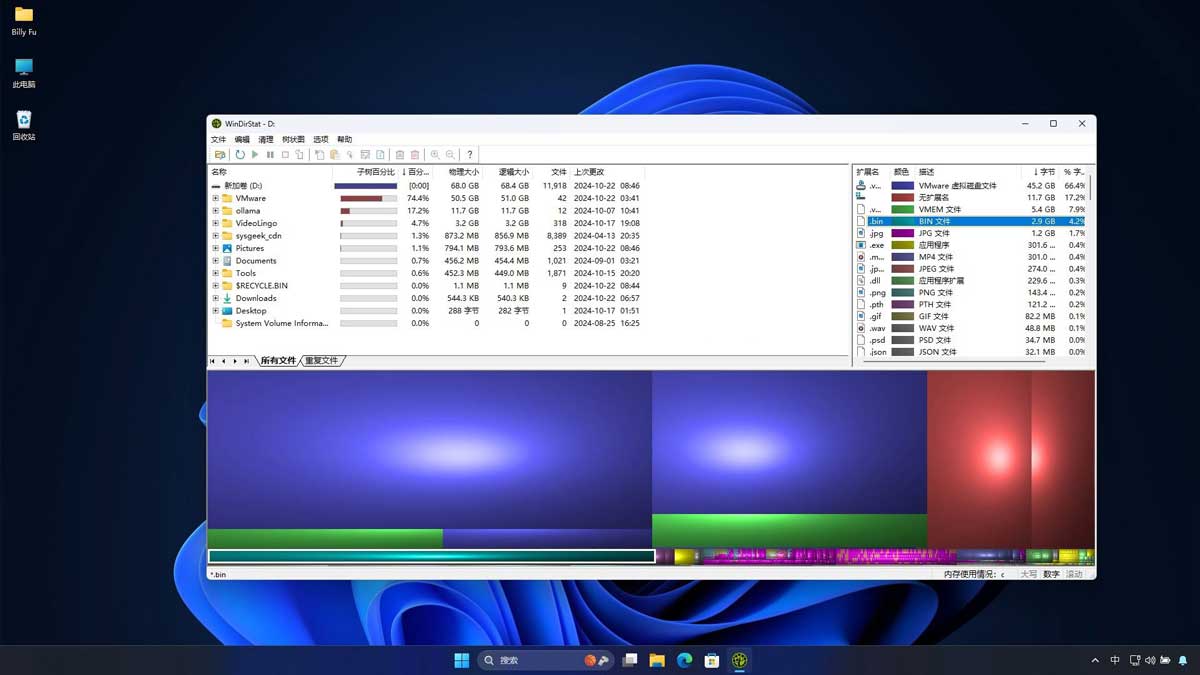
Task: Open the 清理 menu
Action: click(x=266, y=139)
